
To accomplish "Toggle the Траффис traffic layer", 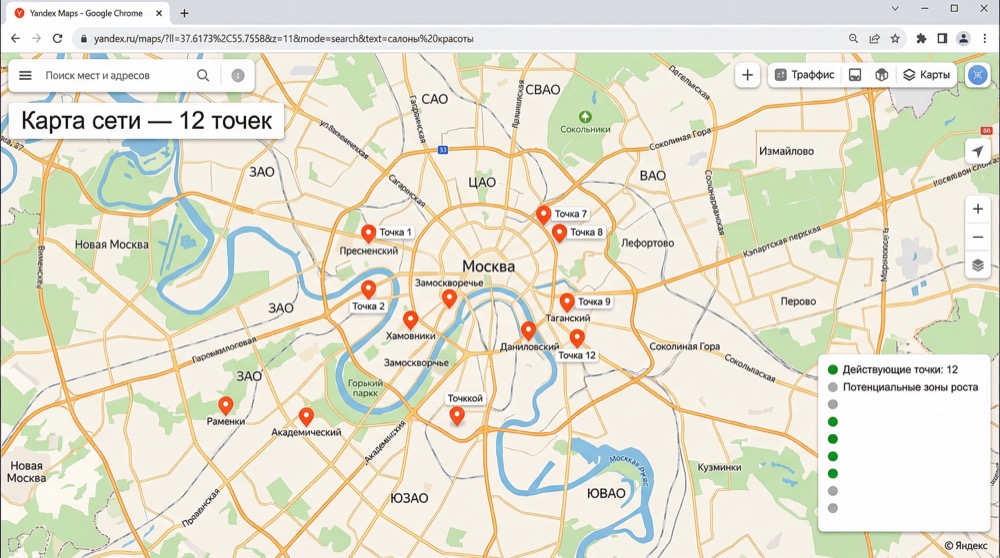I will [x=803, y=75].
